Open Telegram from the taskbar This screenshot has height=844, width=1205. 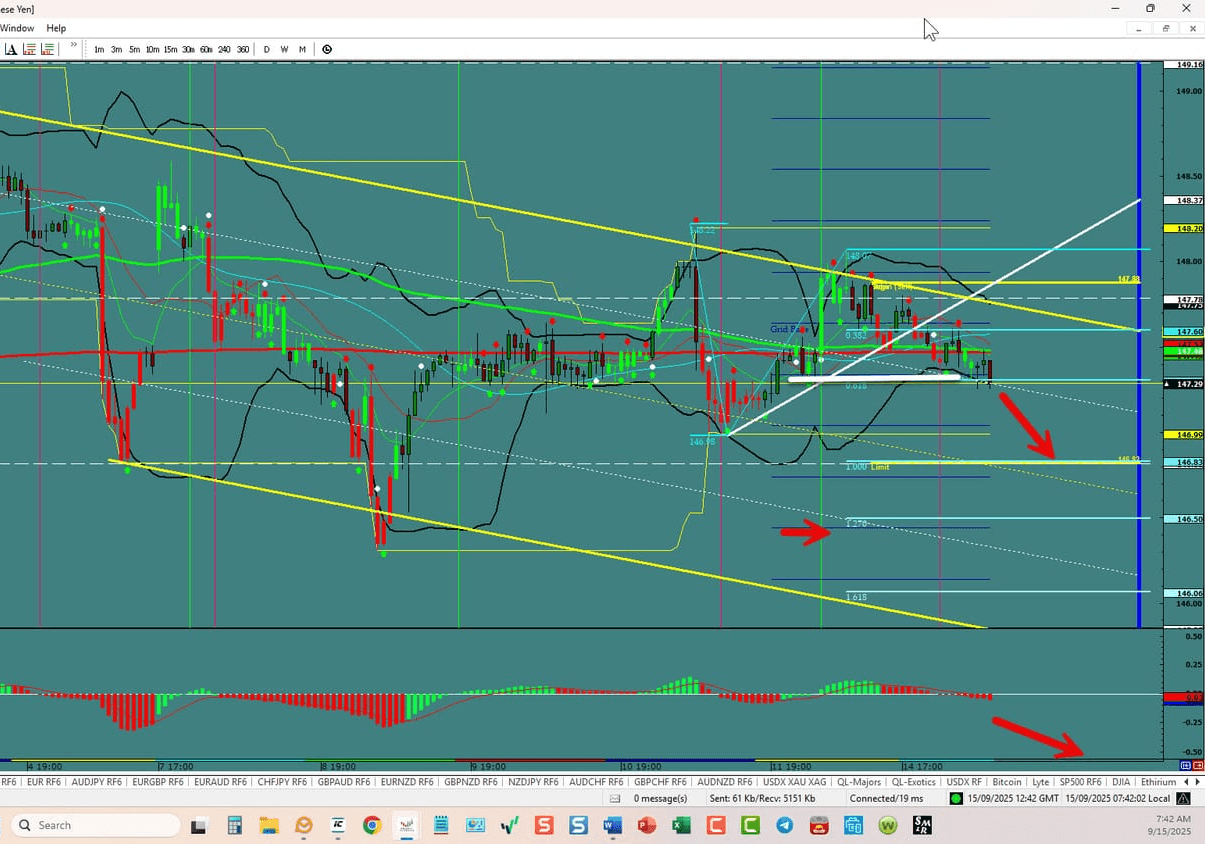point(784,825)
